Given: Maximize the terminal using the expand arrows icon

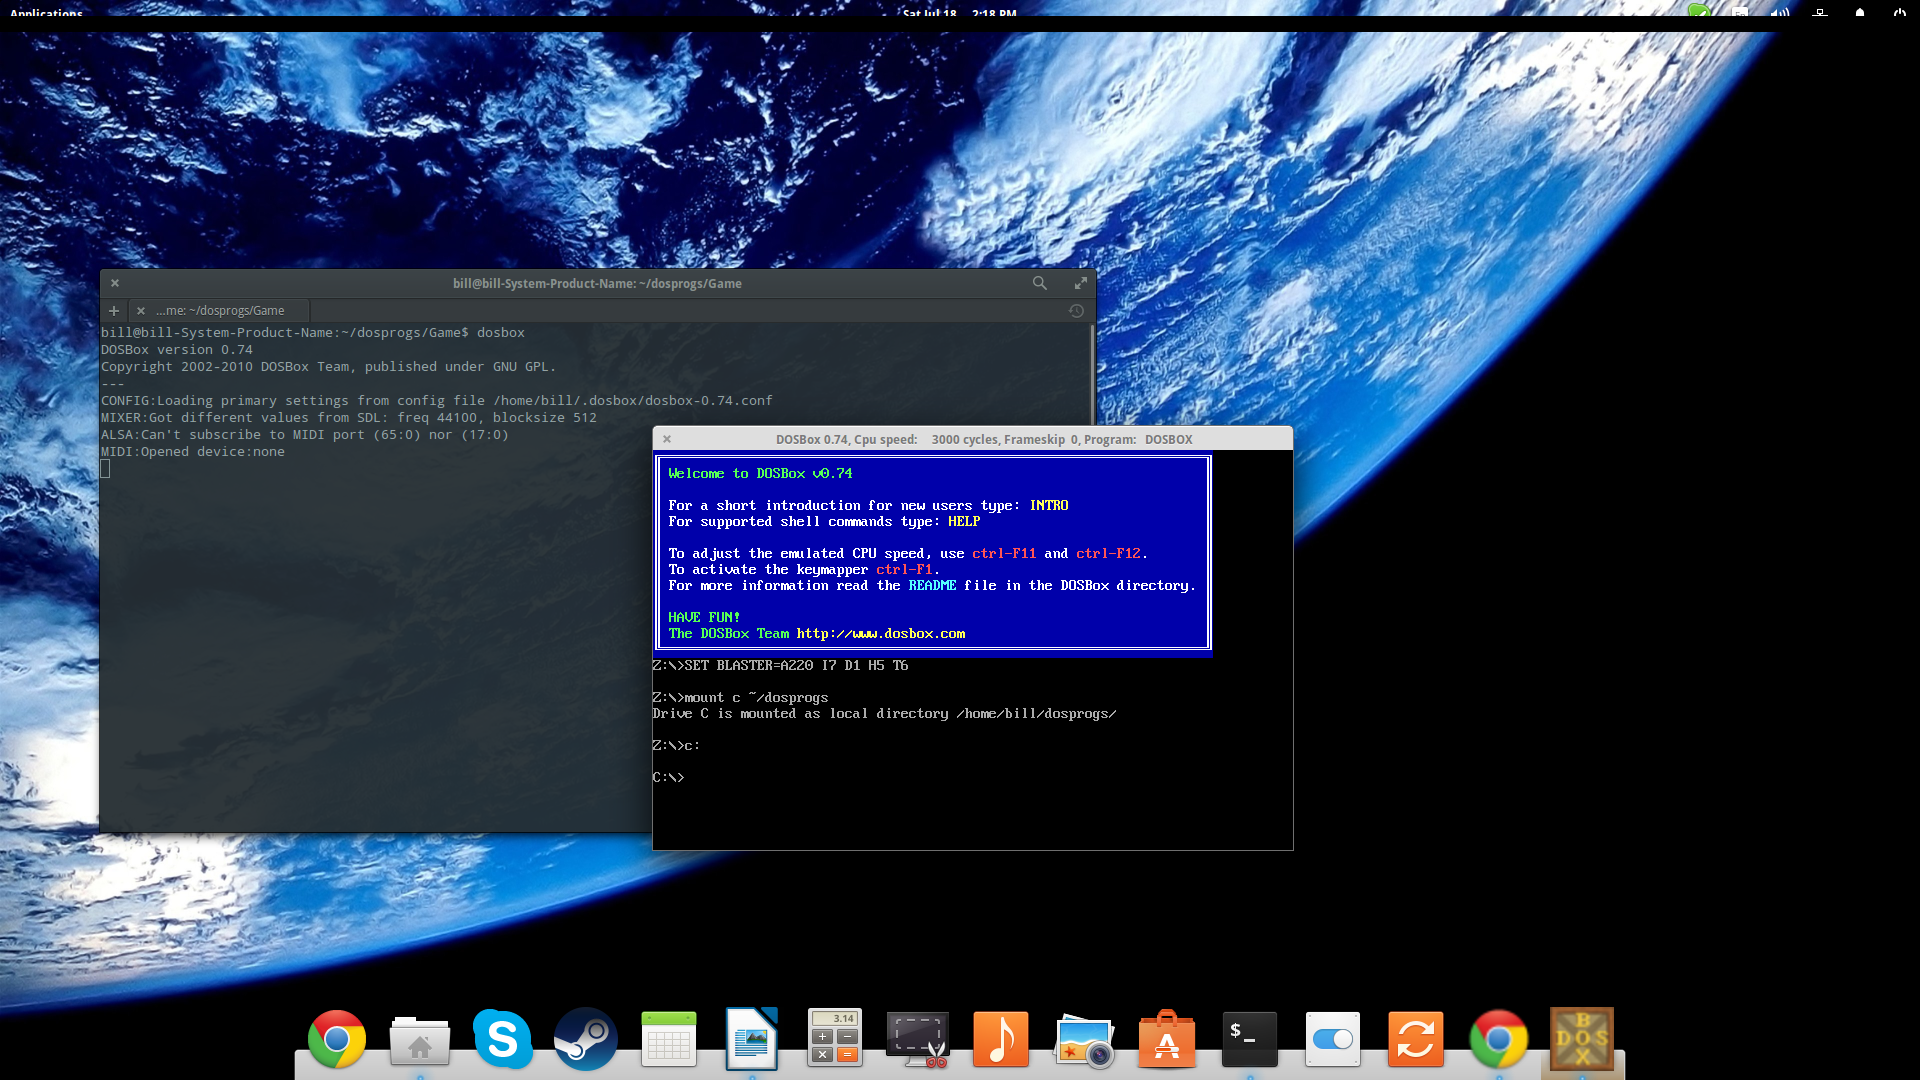Looking at the screenshot, I should [x=1081, y=283].
